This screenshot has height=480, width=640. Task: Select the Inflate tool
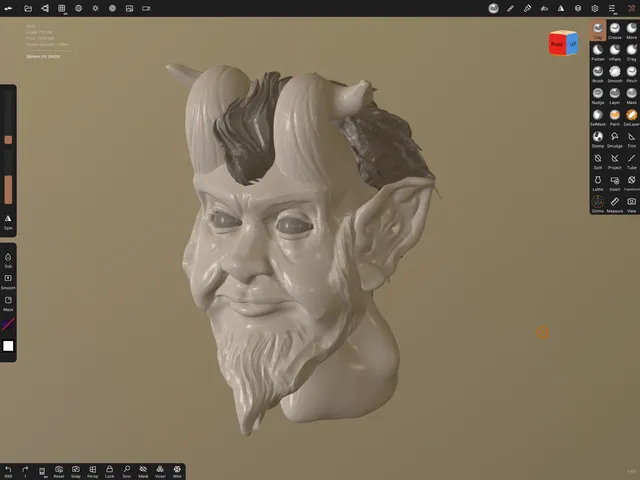tap(615, 52)
